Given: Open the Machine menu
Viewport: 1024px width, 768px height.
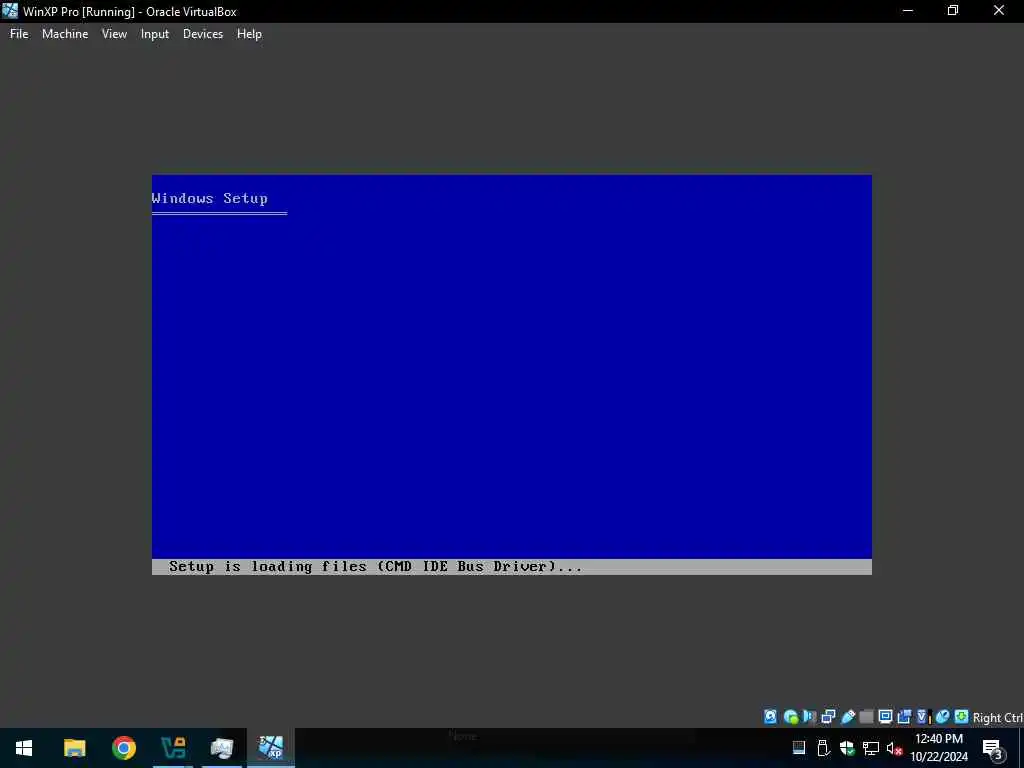Looking at the screenshot, I should (x=65, y=34).
